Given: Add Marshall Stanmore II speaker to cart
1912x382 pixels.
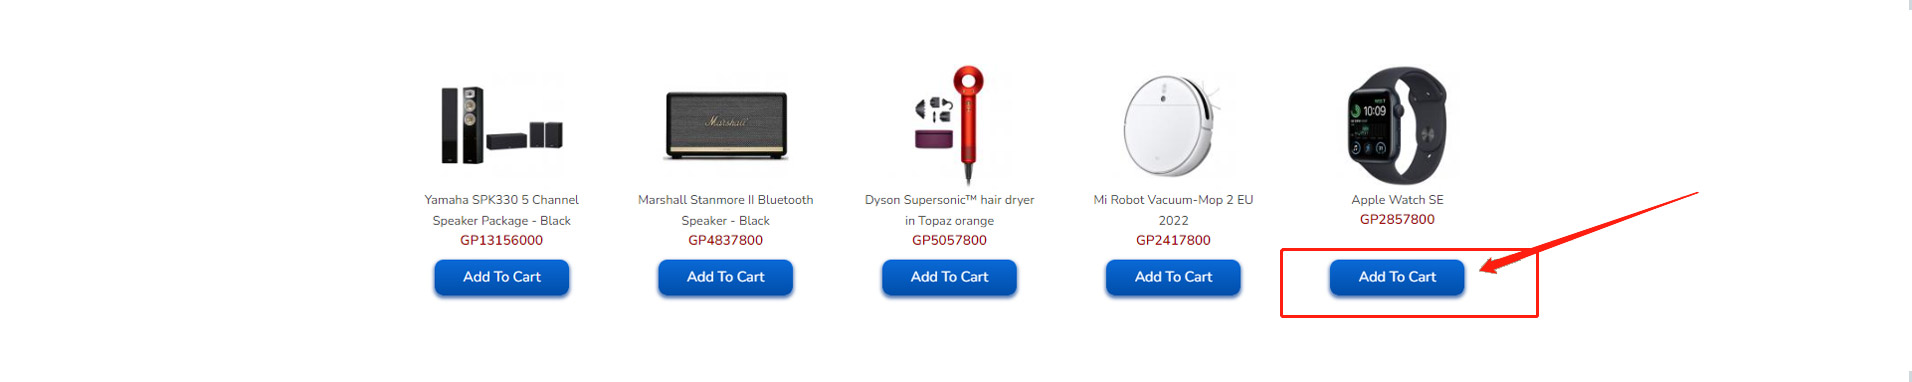Looking at the screenshot, I should coord(726,277).
